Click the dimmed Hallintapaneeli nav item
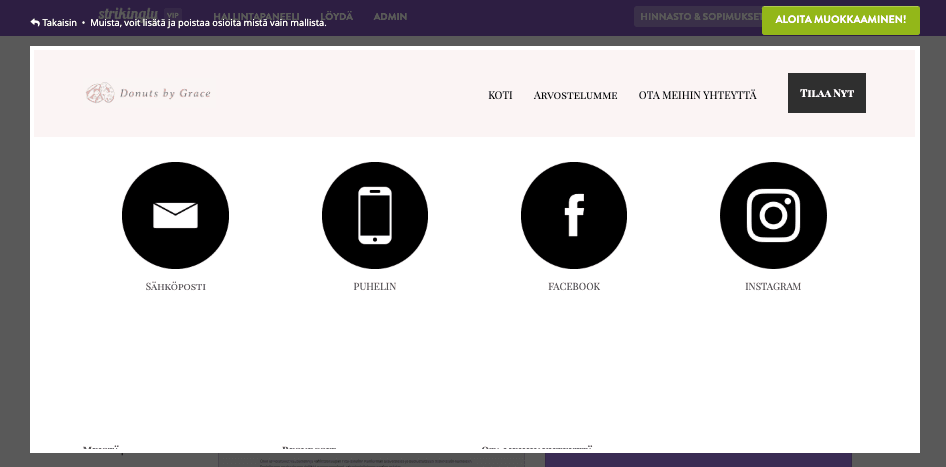 click(256, 16)
